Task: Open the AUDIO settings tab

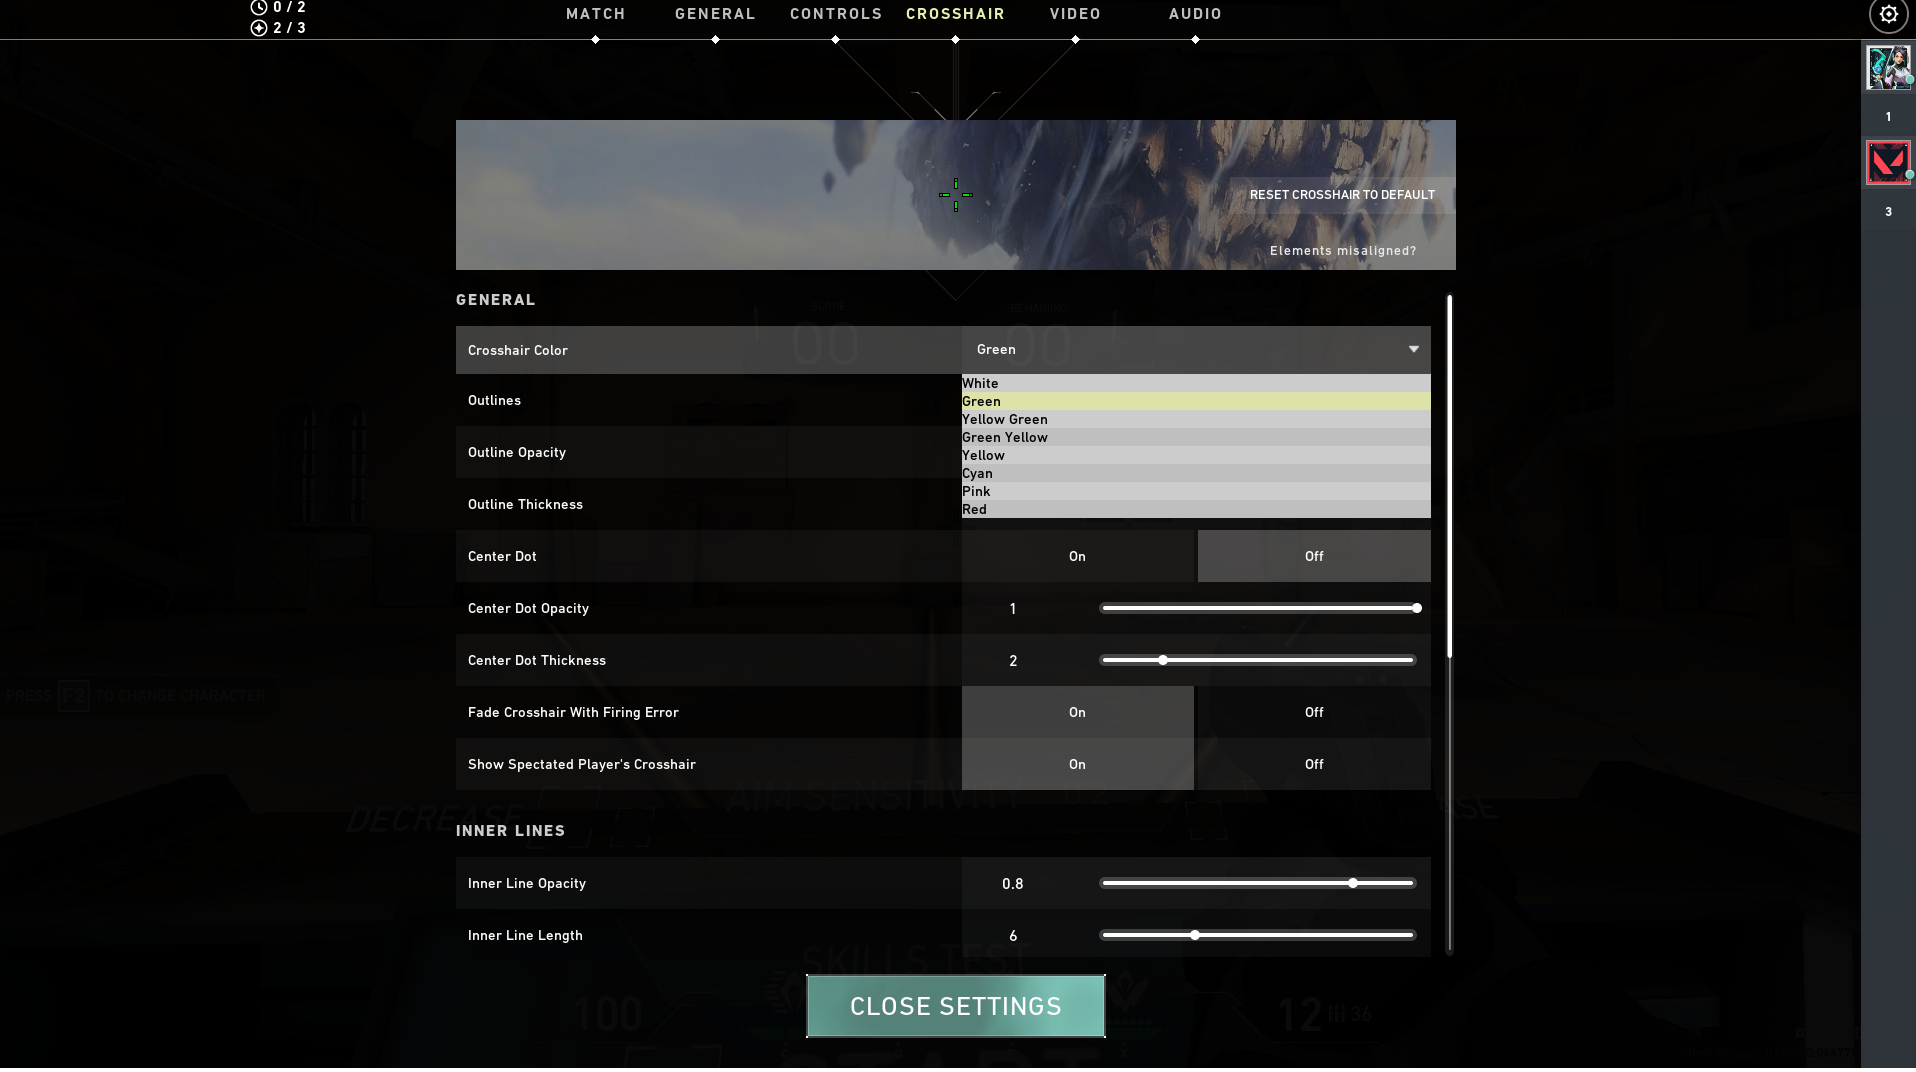Action: (1195, 14)
